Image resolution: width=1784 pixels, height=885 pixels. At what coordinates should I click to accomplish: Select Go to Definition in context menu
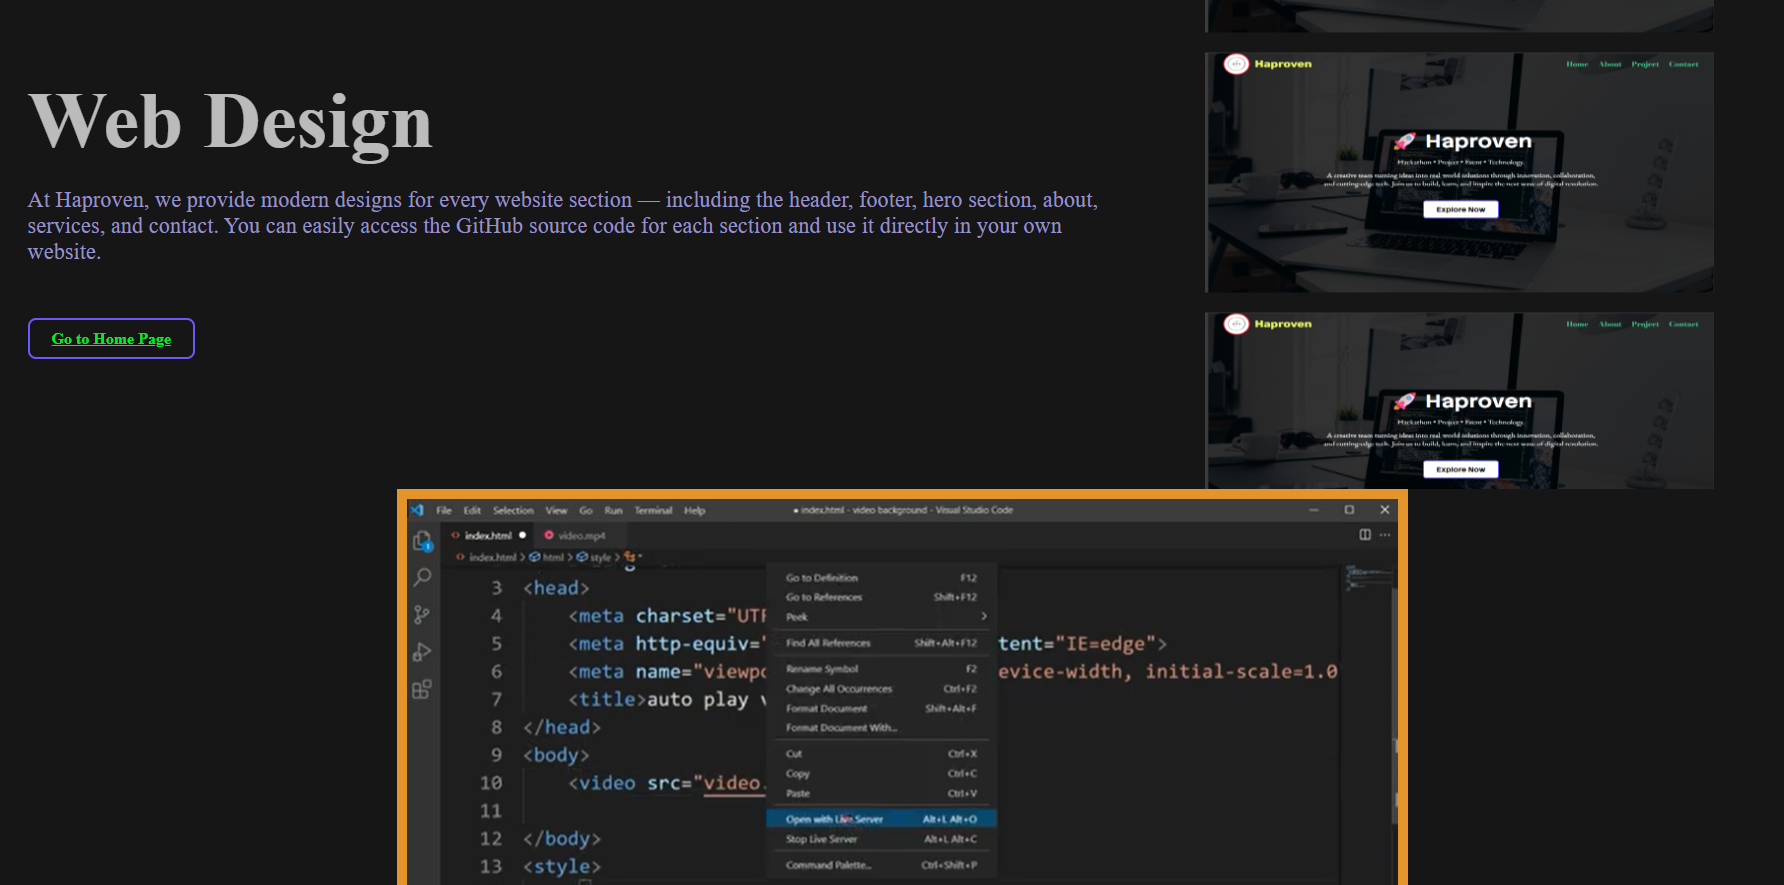coord(882,578)
